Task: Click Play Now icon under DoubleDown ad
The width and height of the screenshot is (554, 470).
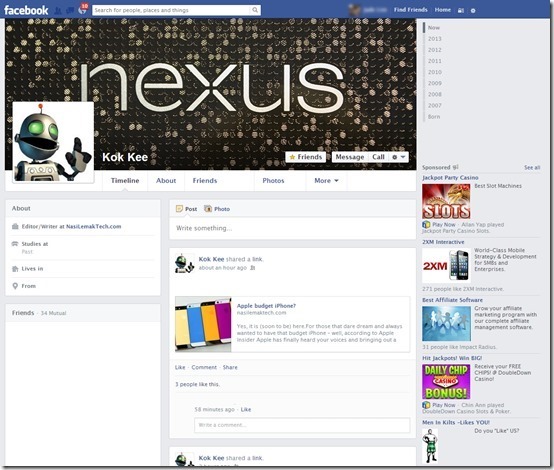Action: [426, 405]
